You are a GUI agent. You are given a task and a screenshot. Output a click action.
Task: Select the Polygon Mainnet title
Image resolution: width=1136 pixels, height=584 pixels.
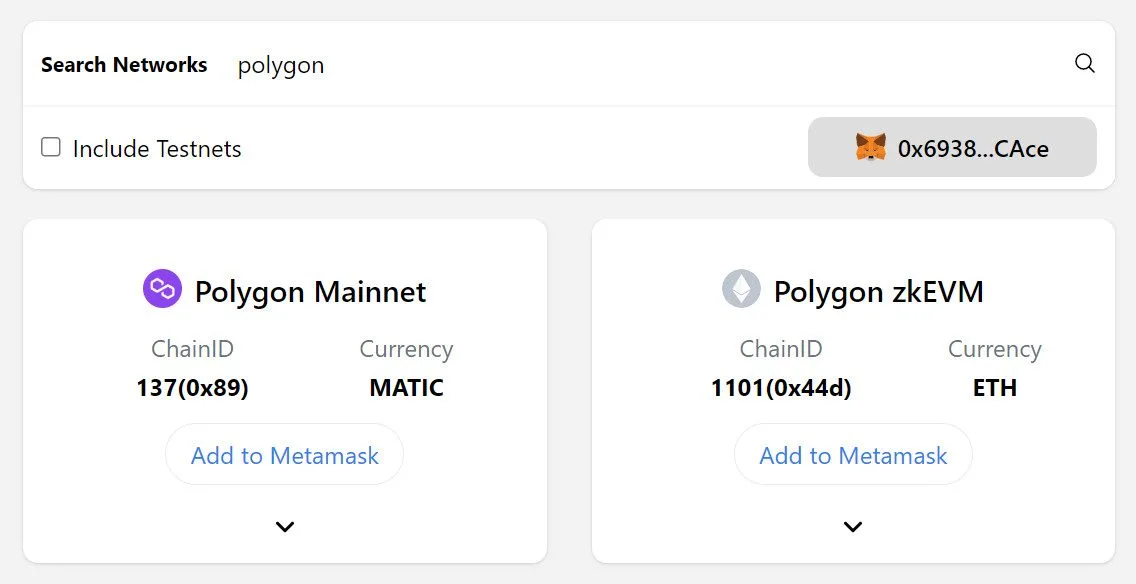tap(311, 292)
